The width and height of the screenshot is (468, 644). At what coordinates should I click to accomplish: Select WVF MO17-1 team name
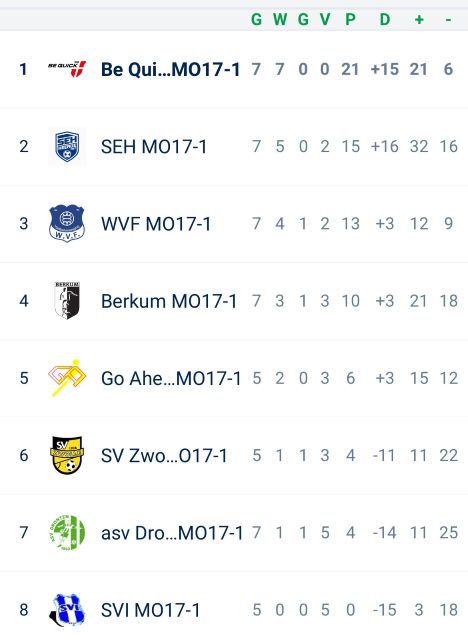click(156, 224)
